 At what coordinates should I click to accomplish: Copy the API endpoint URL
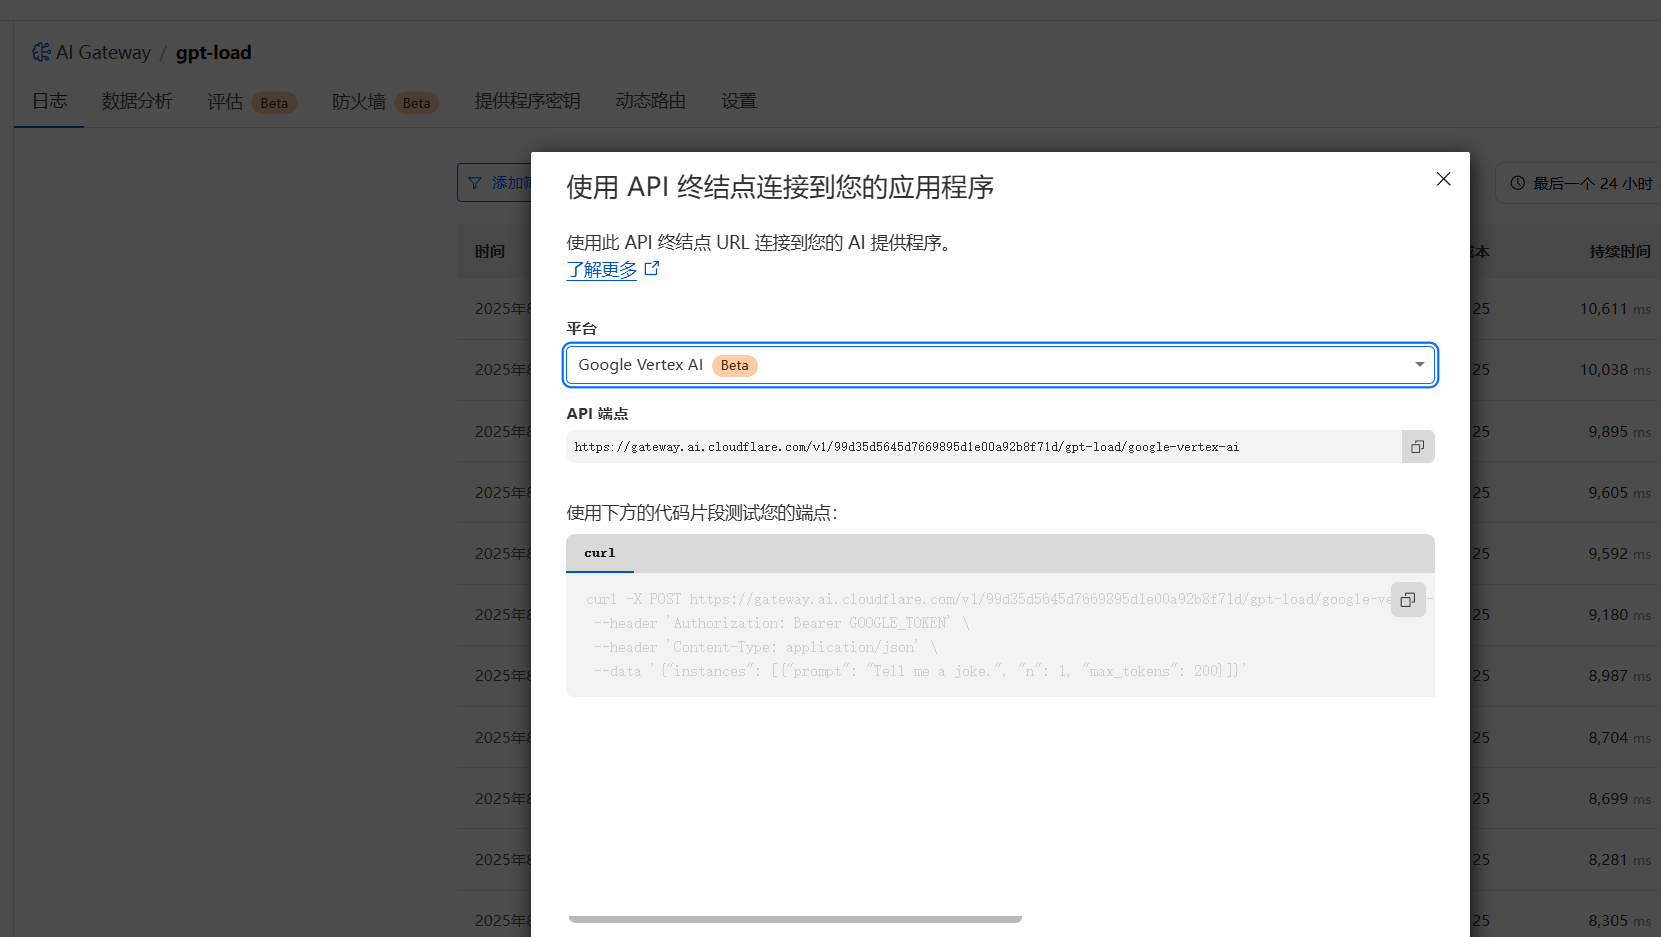1417,447
